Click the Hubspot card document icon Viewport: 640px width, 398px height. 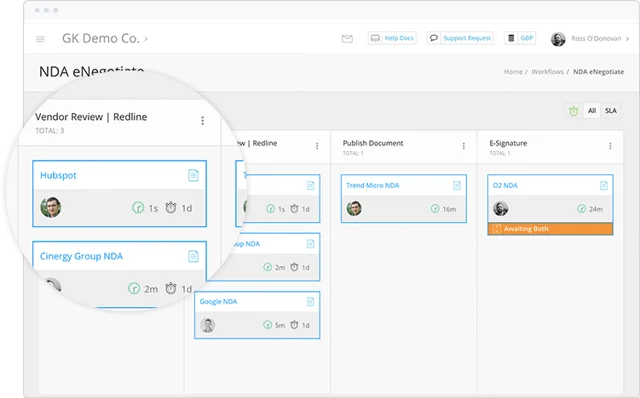pyautogui.click(x=193, y=175)
